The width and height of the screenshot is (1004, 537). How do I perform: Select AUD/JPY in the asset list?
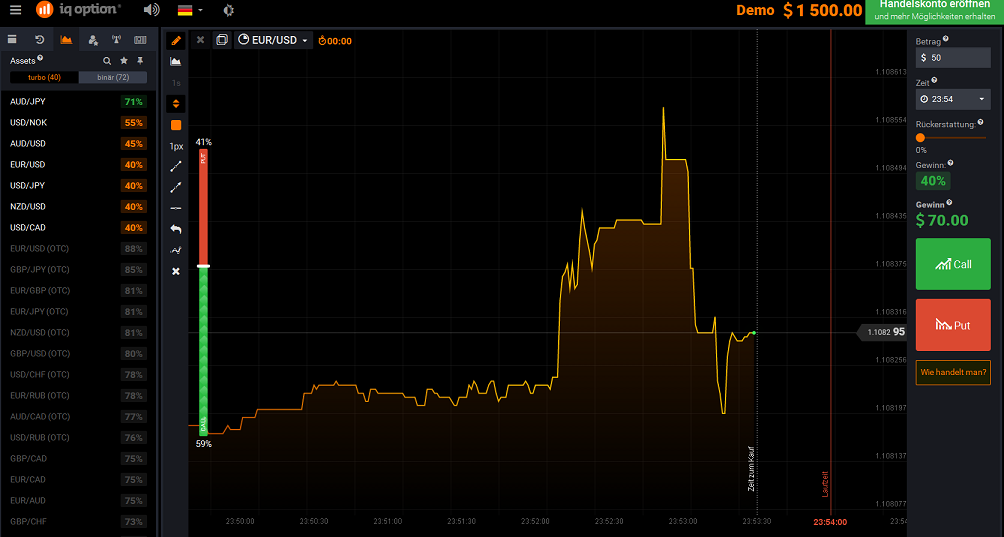click(78, 102)
